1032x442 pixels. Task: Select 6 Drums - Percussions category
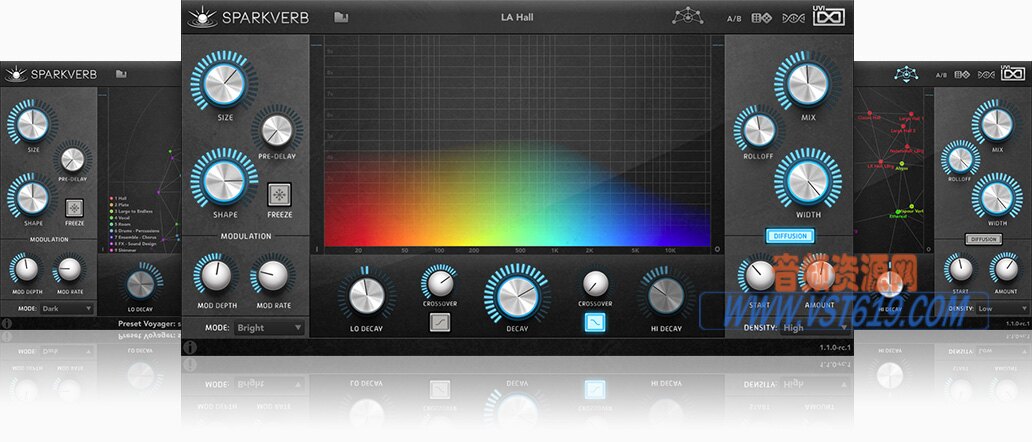click(x=136, y=230)
